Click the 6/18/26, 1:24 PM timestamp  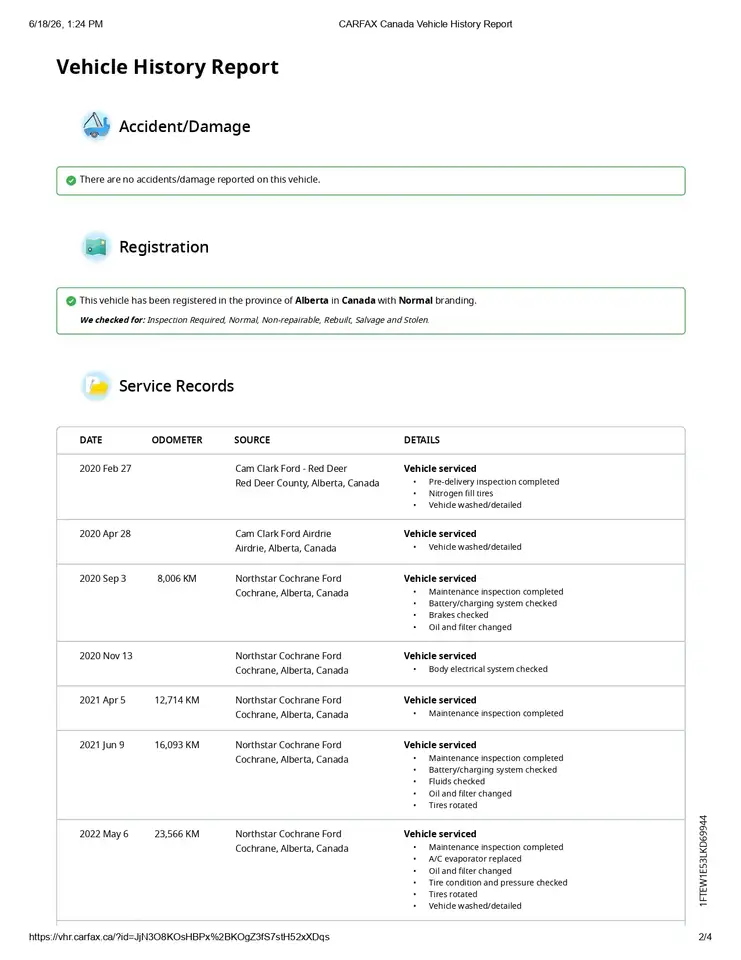(66, 24)
